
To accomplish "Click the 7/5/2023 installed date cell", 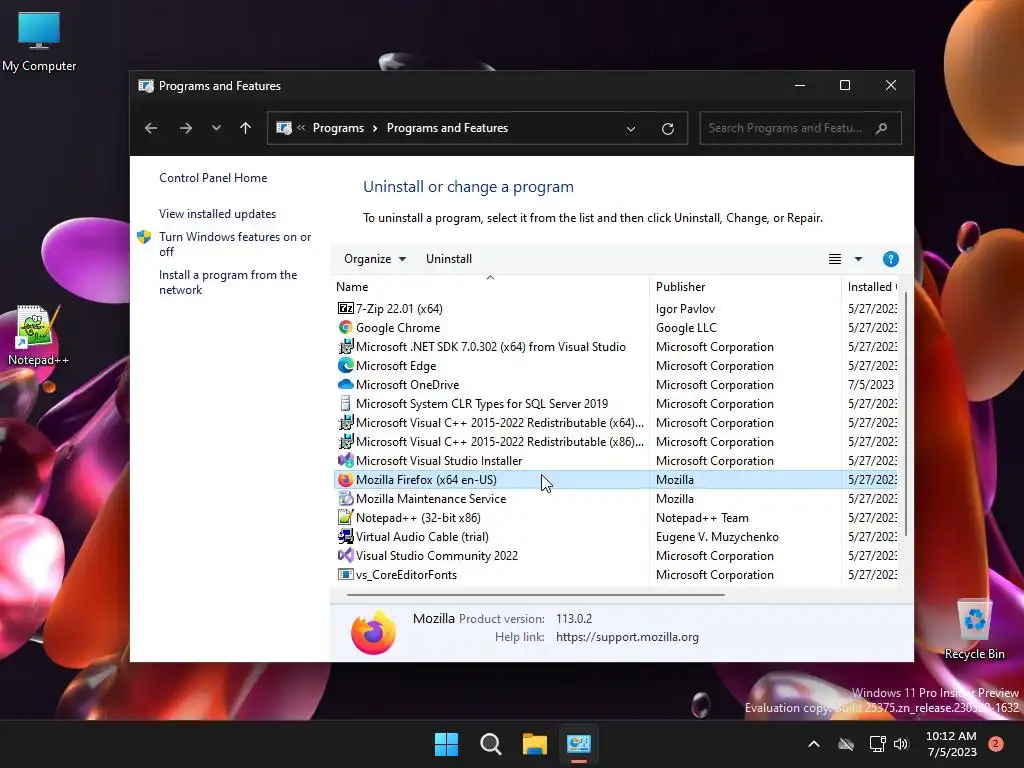I will click(x=871, y=385).
